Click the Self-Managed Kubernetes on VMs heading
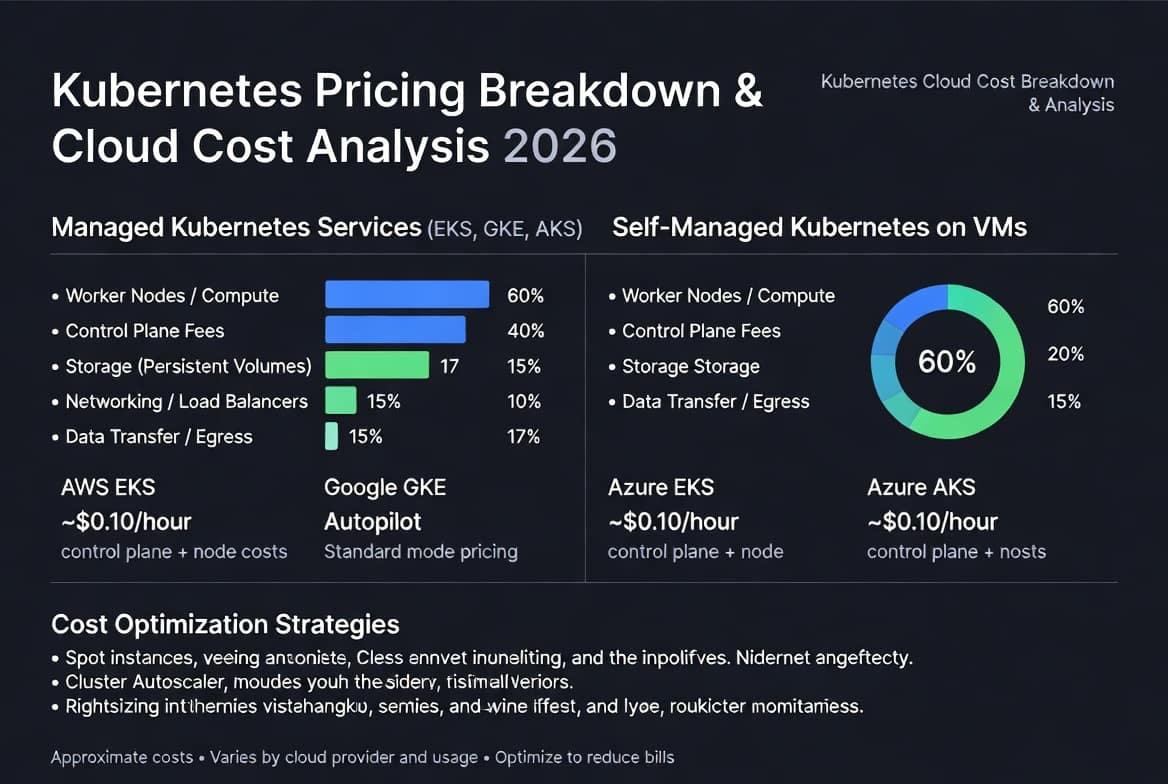The width and height of the screenshot is (1168, 784). click(819, 227)
